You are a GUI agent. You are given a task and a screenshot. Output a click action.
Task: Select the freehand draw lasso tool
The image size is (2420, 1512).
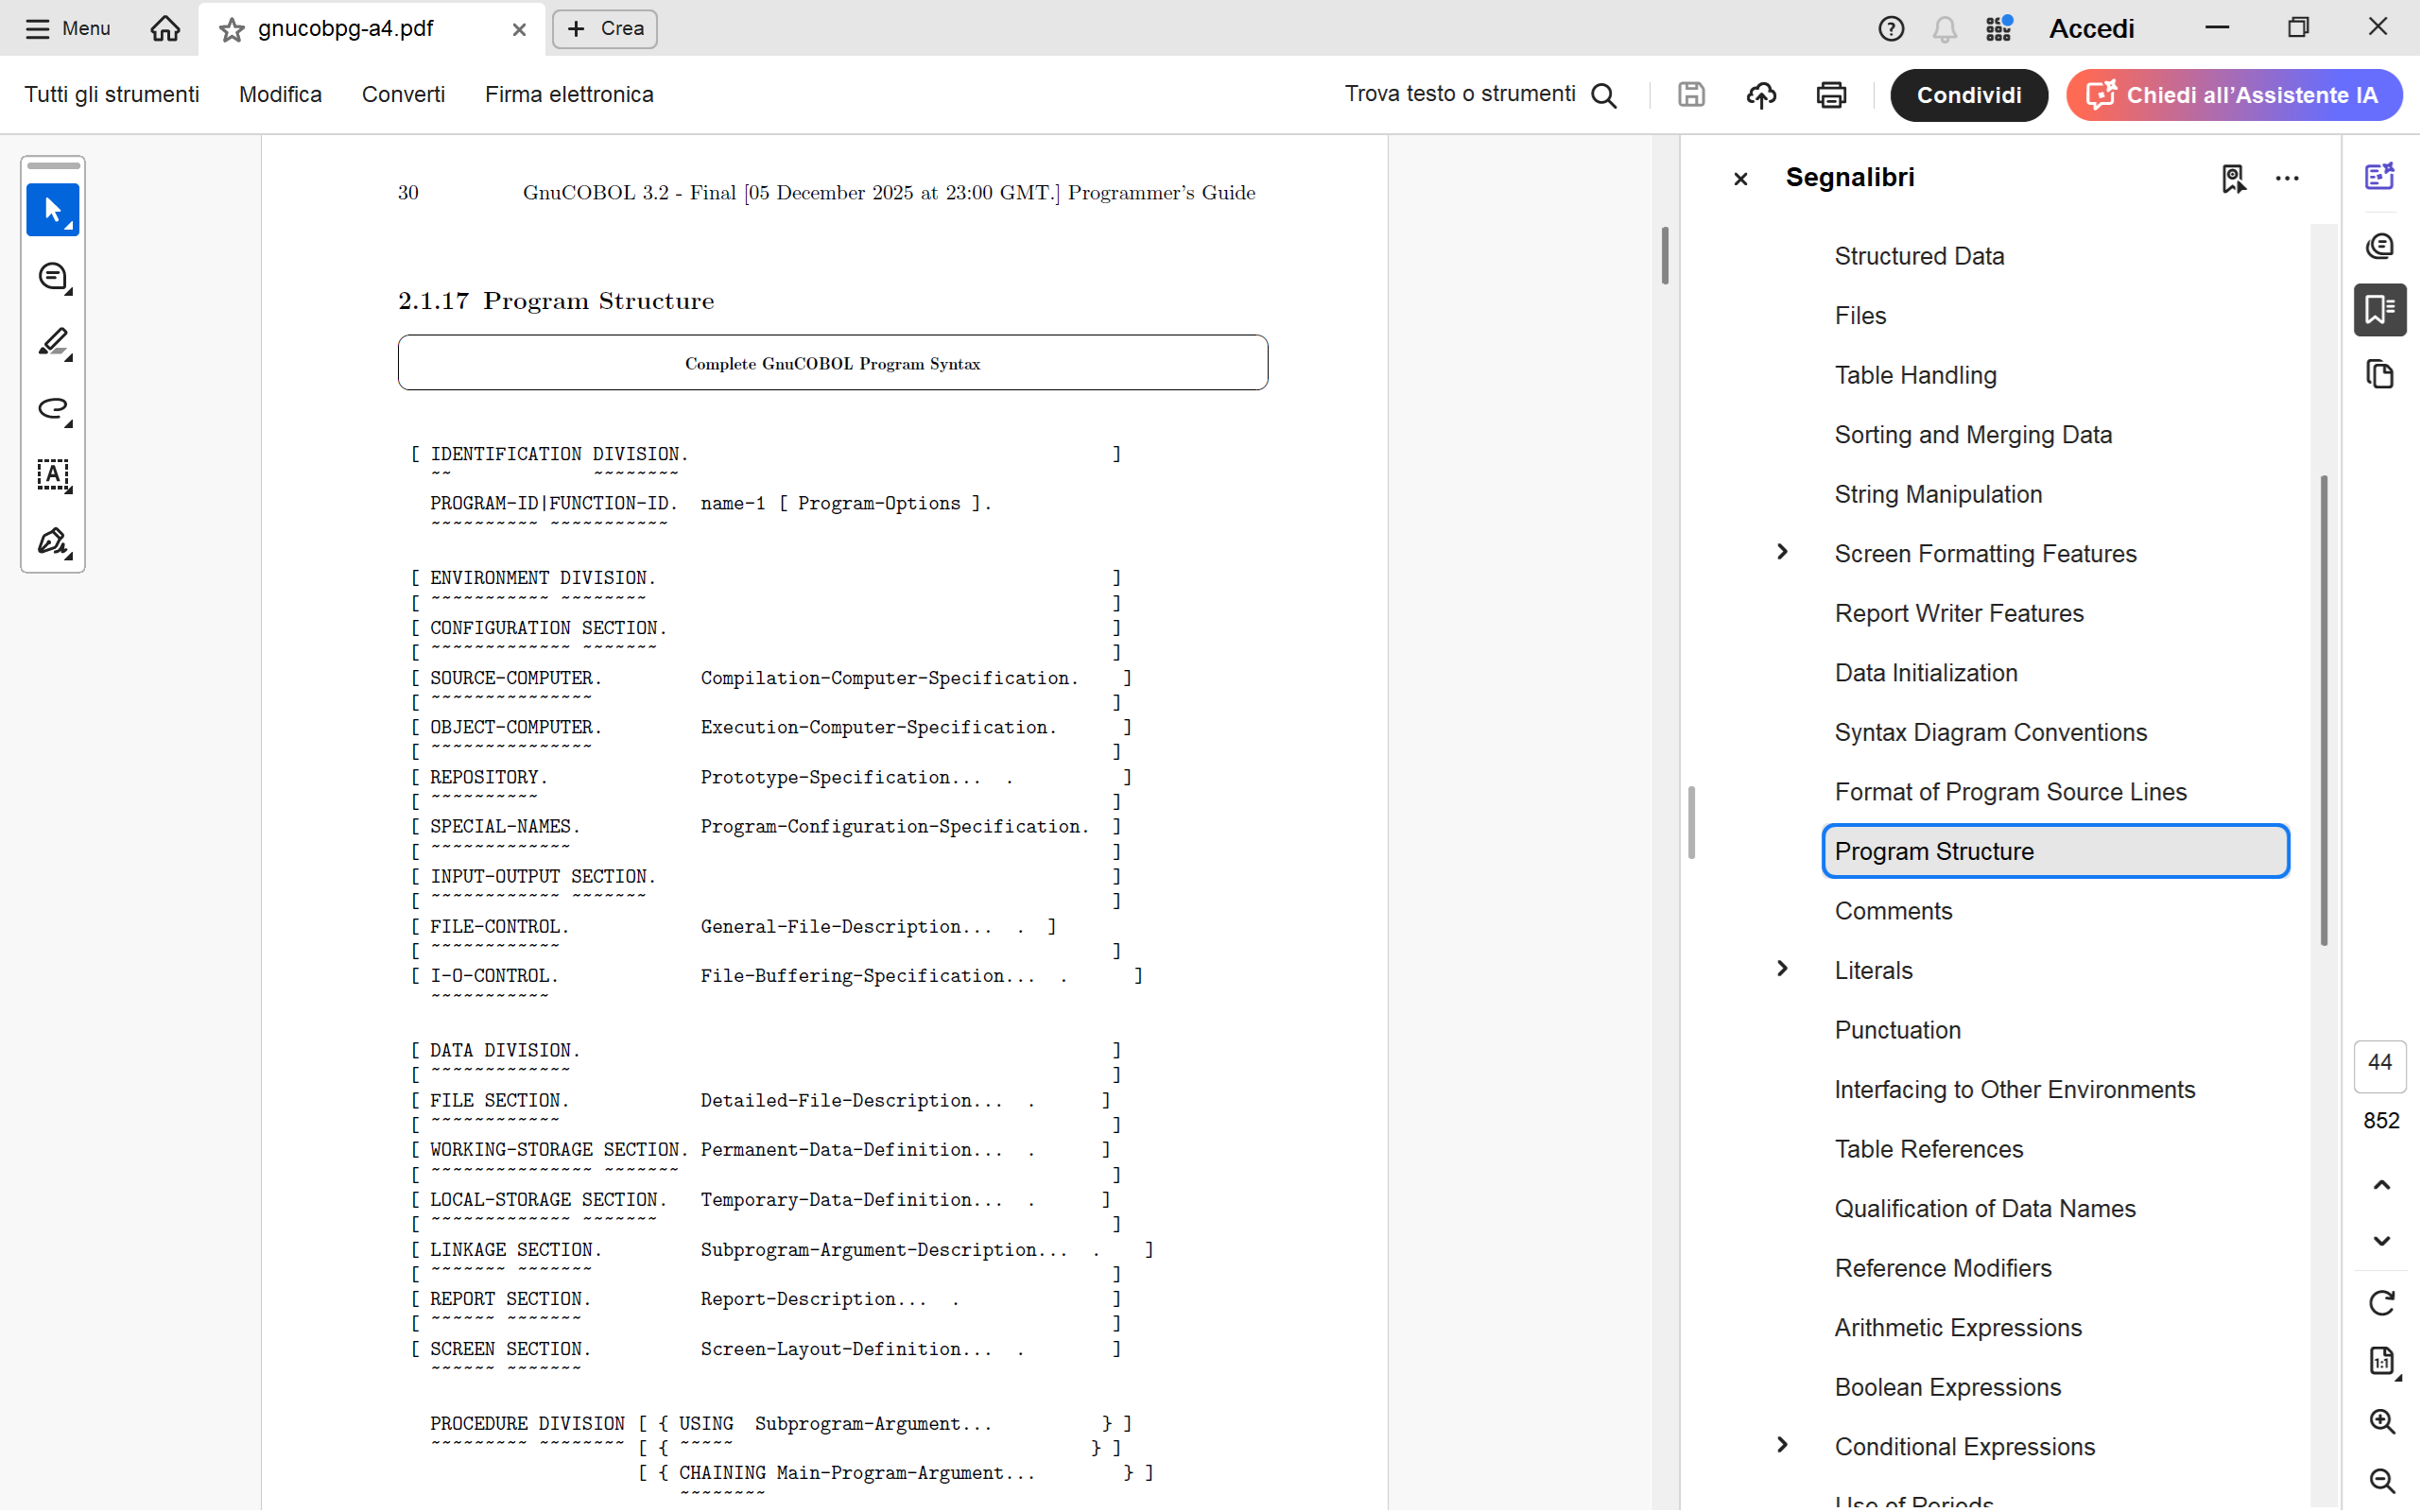tap(52, 409)
